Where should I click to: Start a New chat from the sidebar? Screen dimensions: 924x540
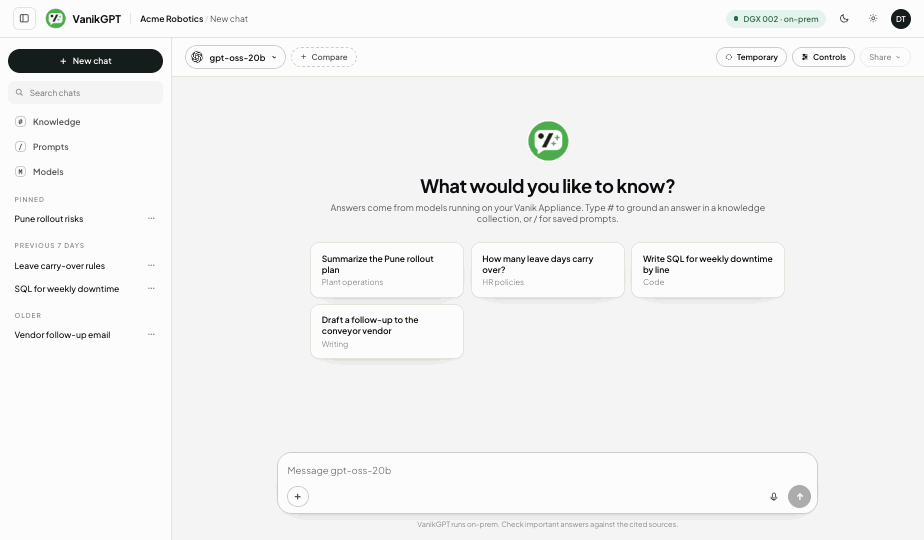[85, 61]
